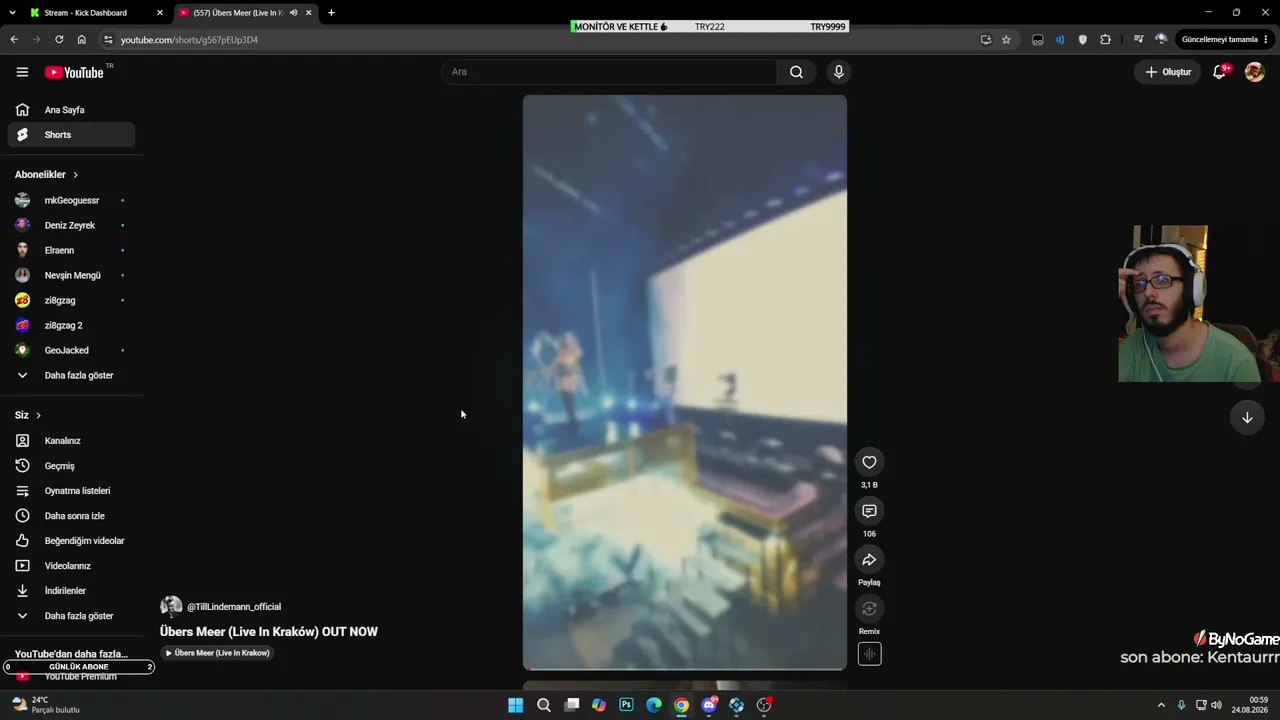Expand Siz list's Daha fazla göster
Image resolution: width=1280 pixels, height=720 pixels.
71,616
